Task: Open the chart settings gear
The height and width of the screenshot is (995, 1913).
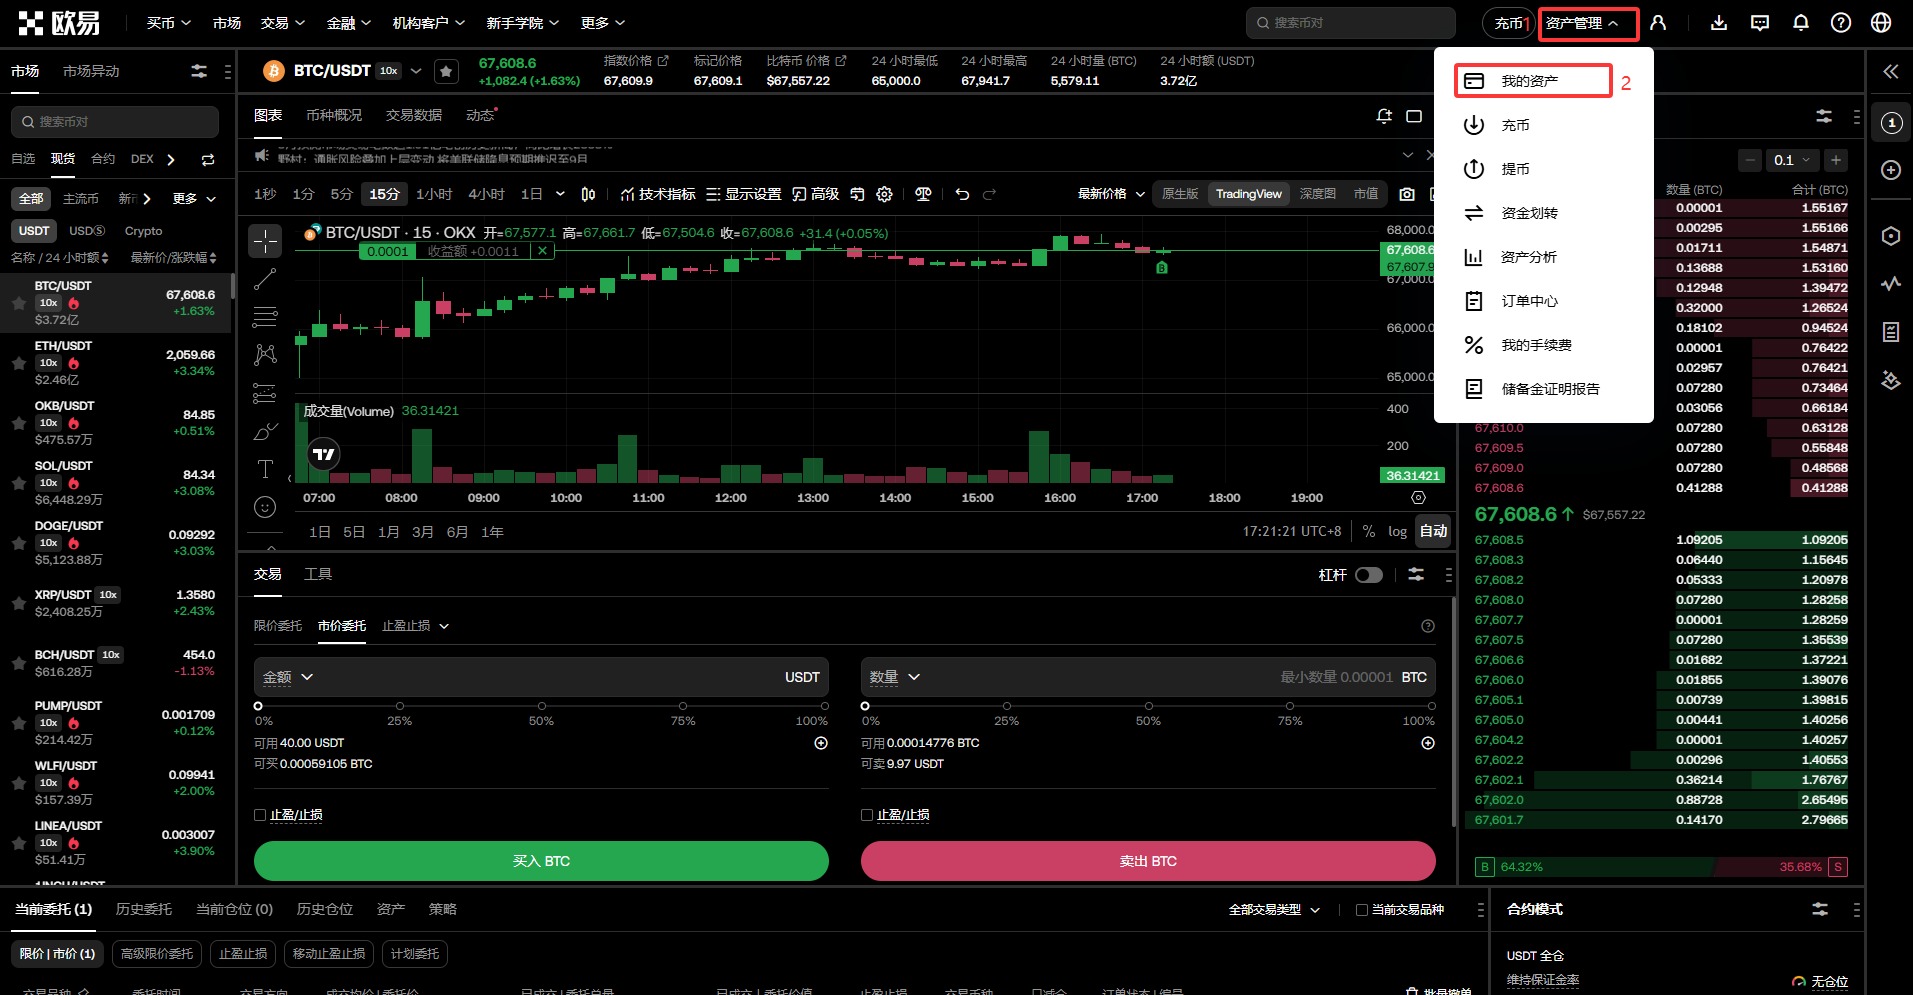Action: pyautogui.click(x=884, y=194)
